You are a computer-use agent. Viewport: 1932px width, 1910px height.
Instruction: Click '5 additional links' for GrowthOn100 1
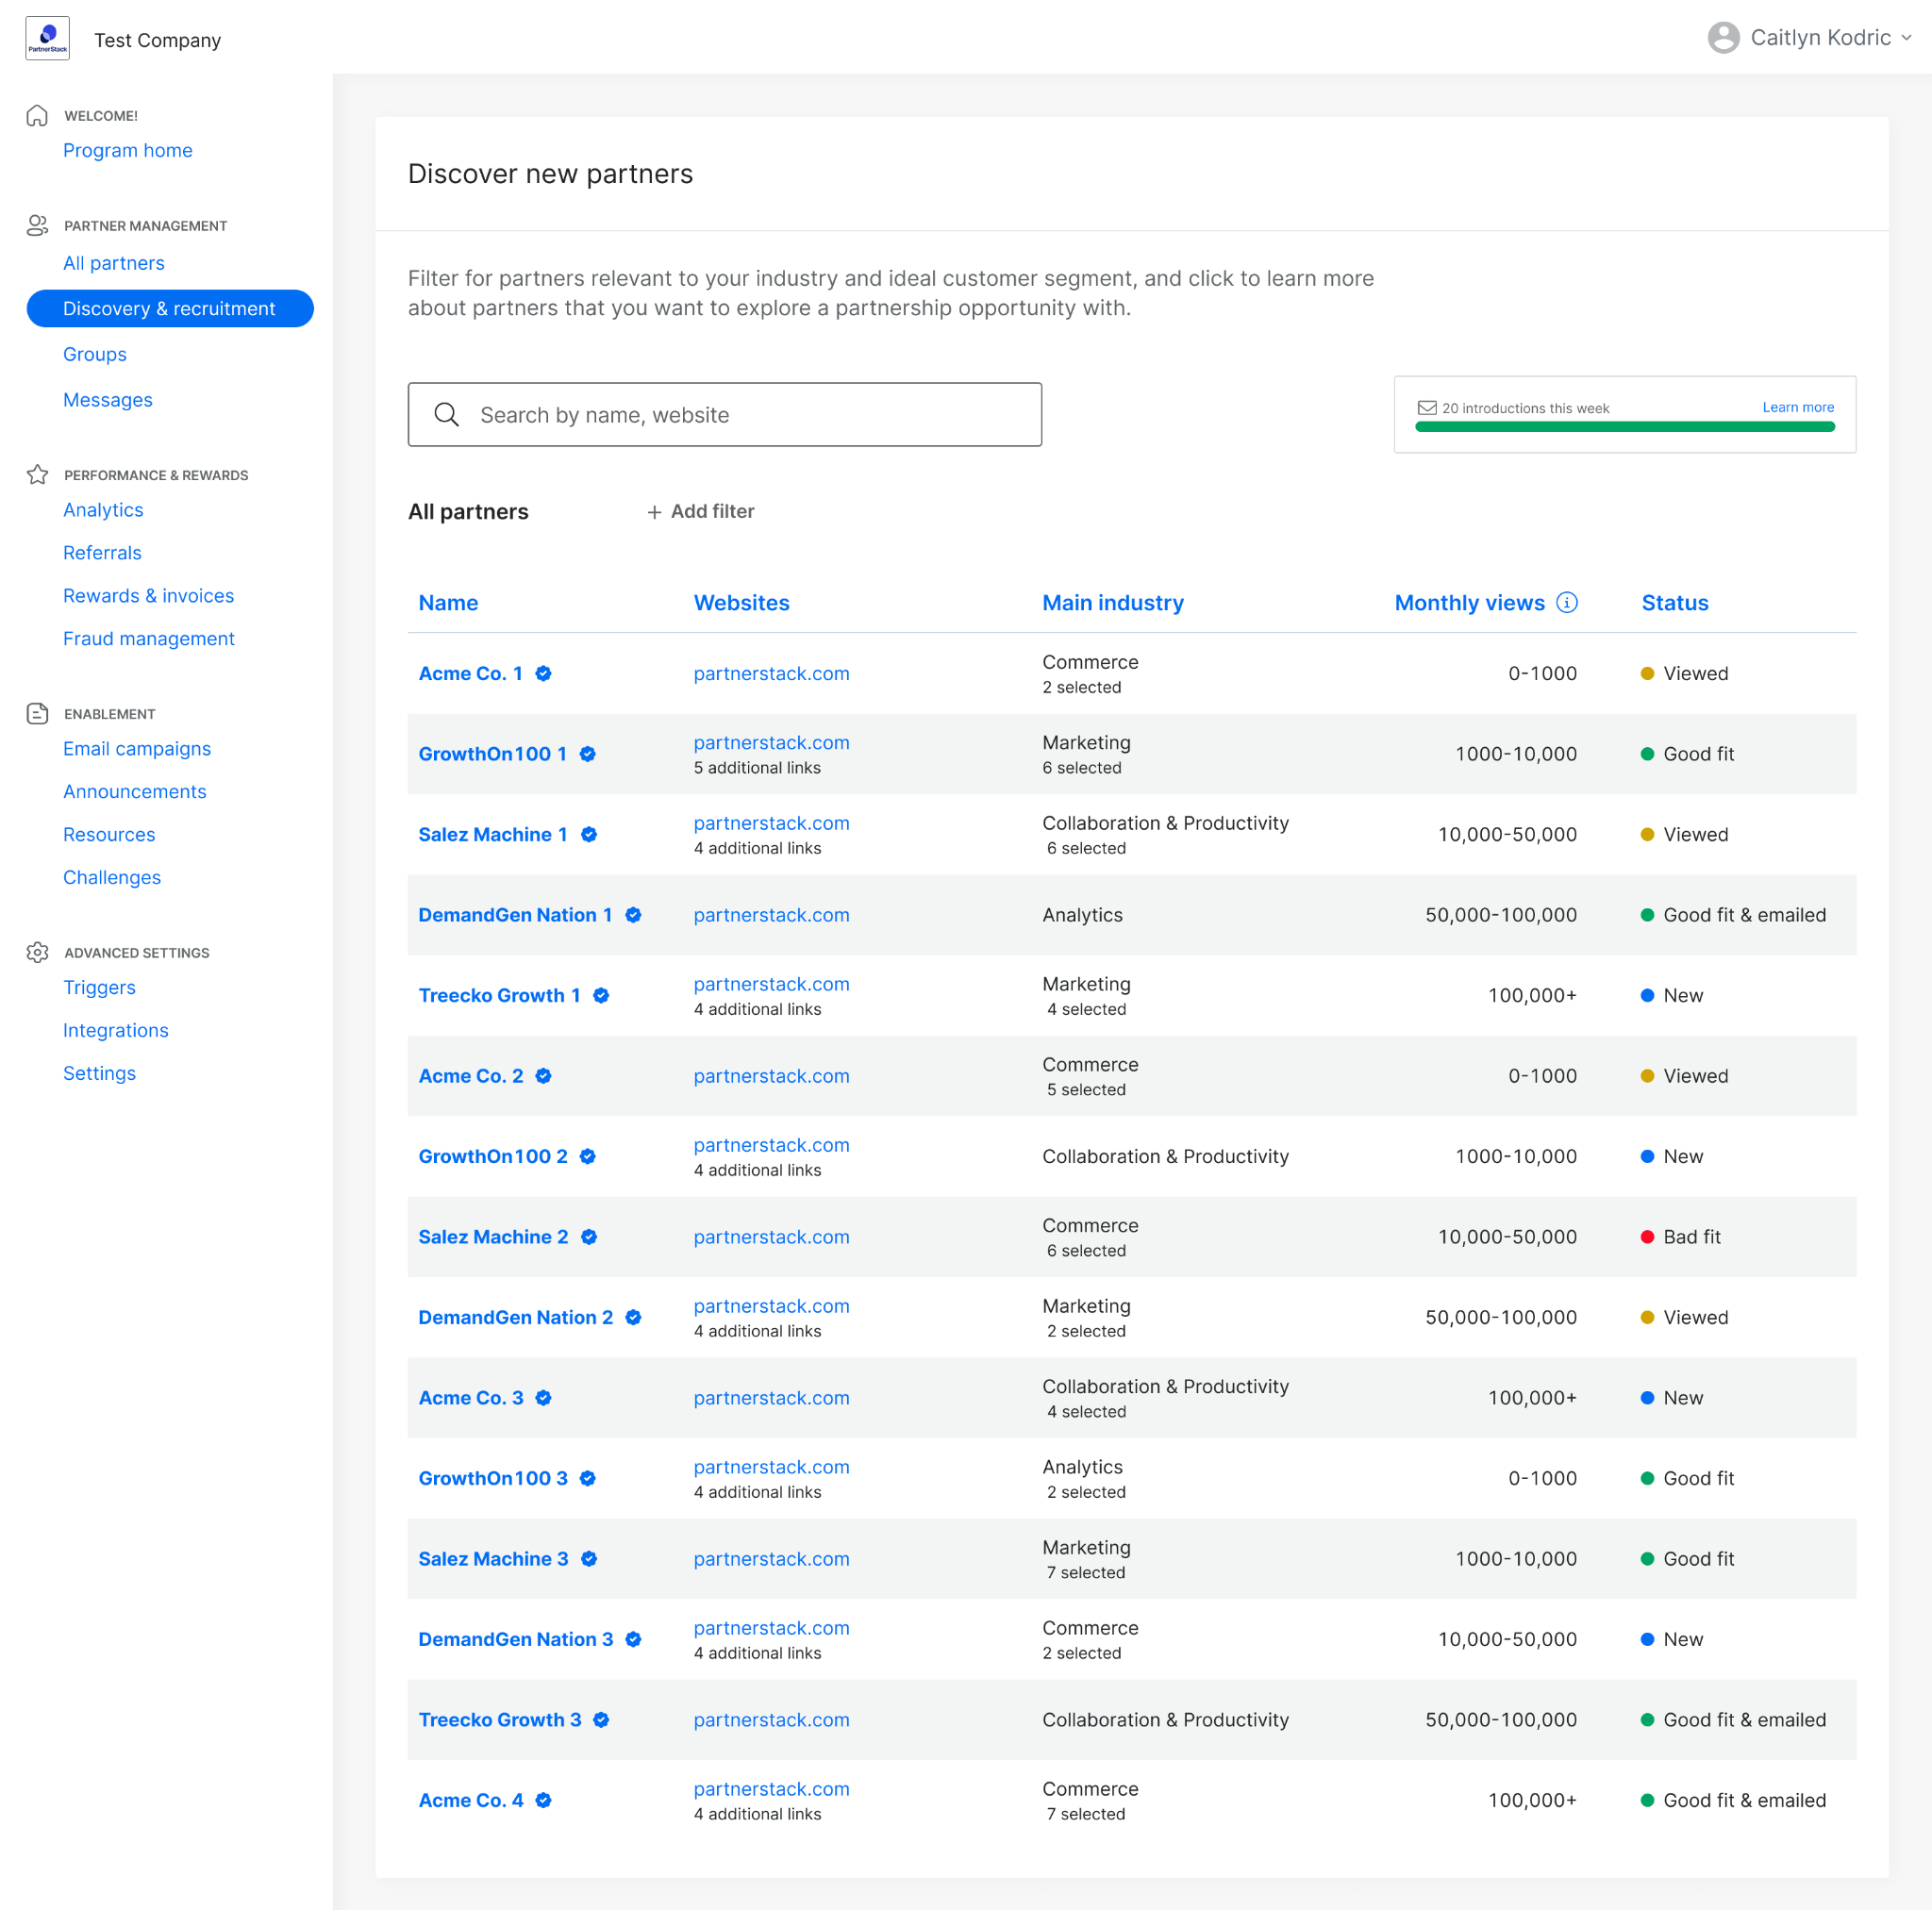(x=757, y=768)
